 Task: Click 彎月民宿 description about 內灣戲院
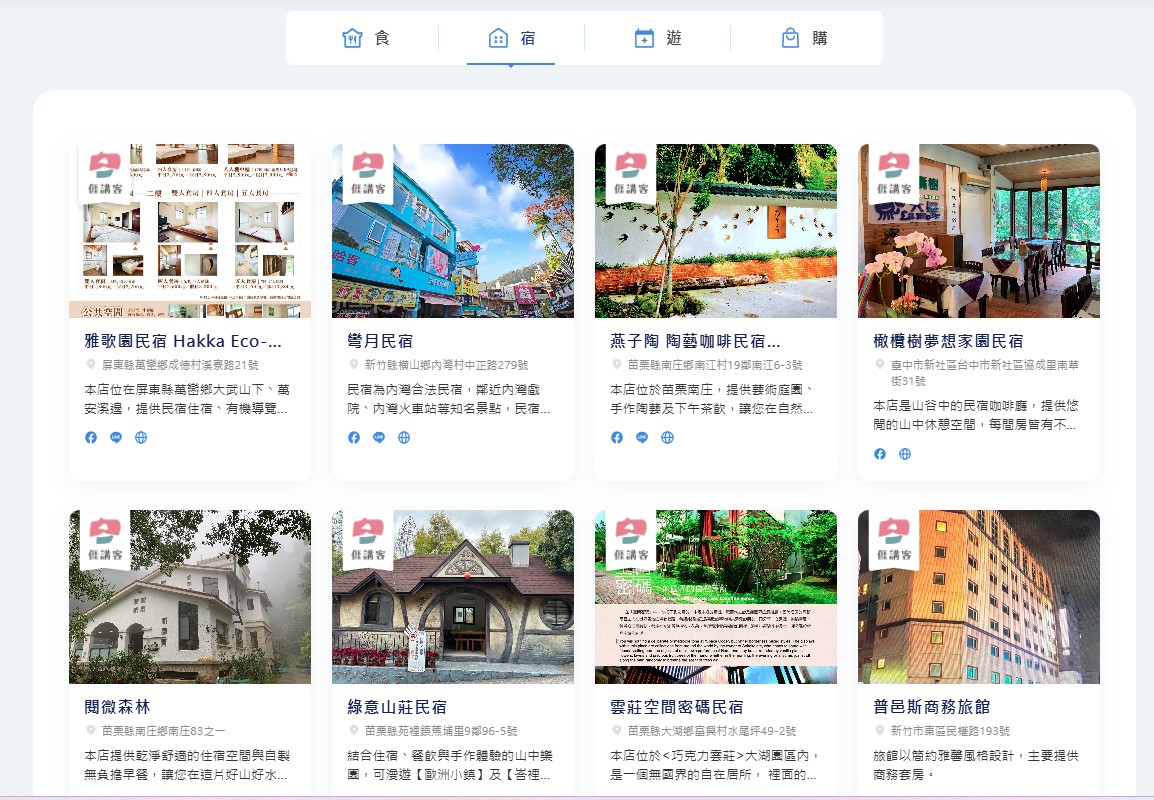click(x=449, y=399)
